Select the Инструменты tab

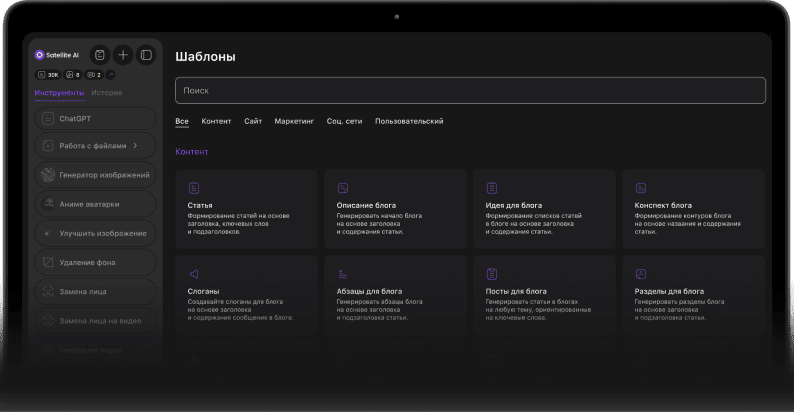[60, 93]
